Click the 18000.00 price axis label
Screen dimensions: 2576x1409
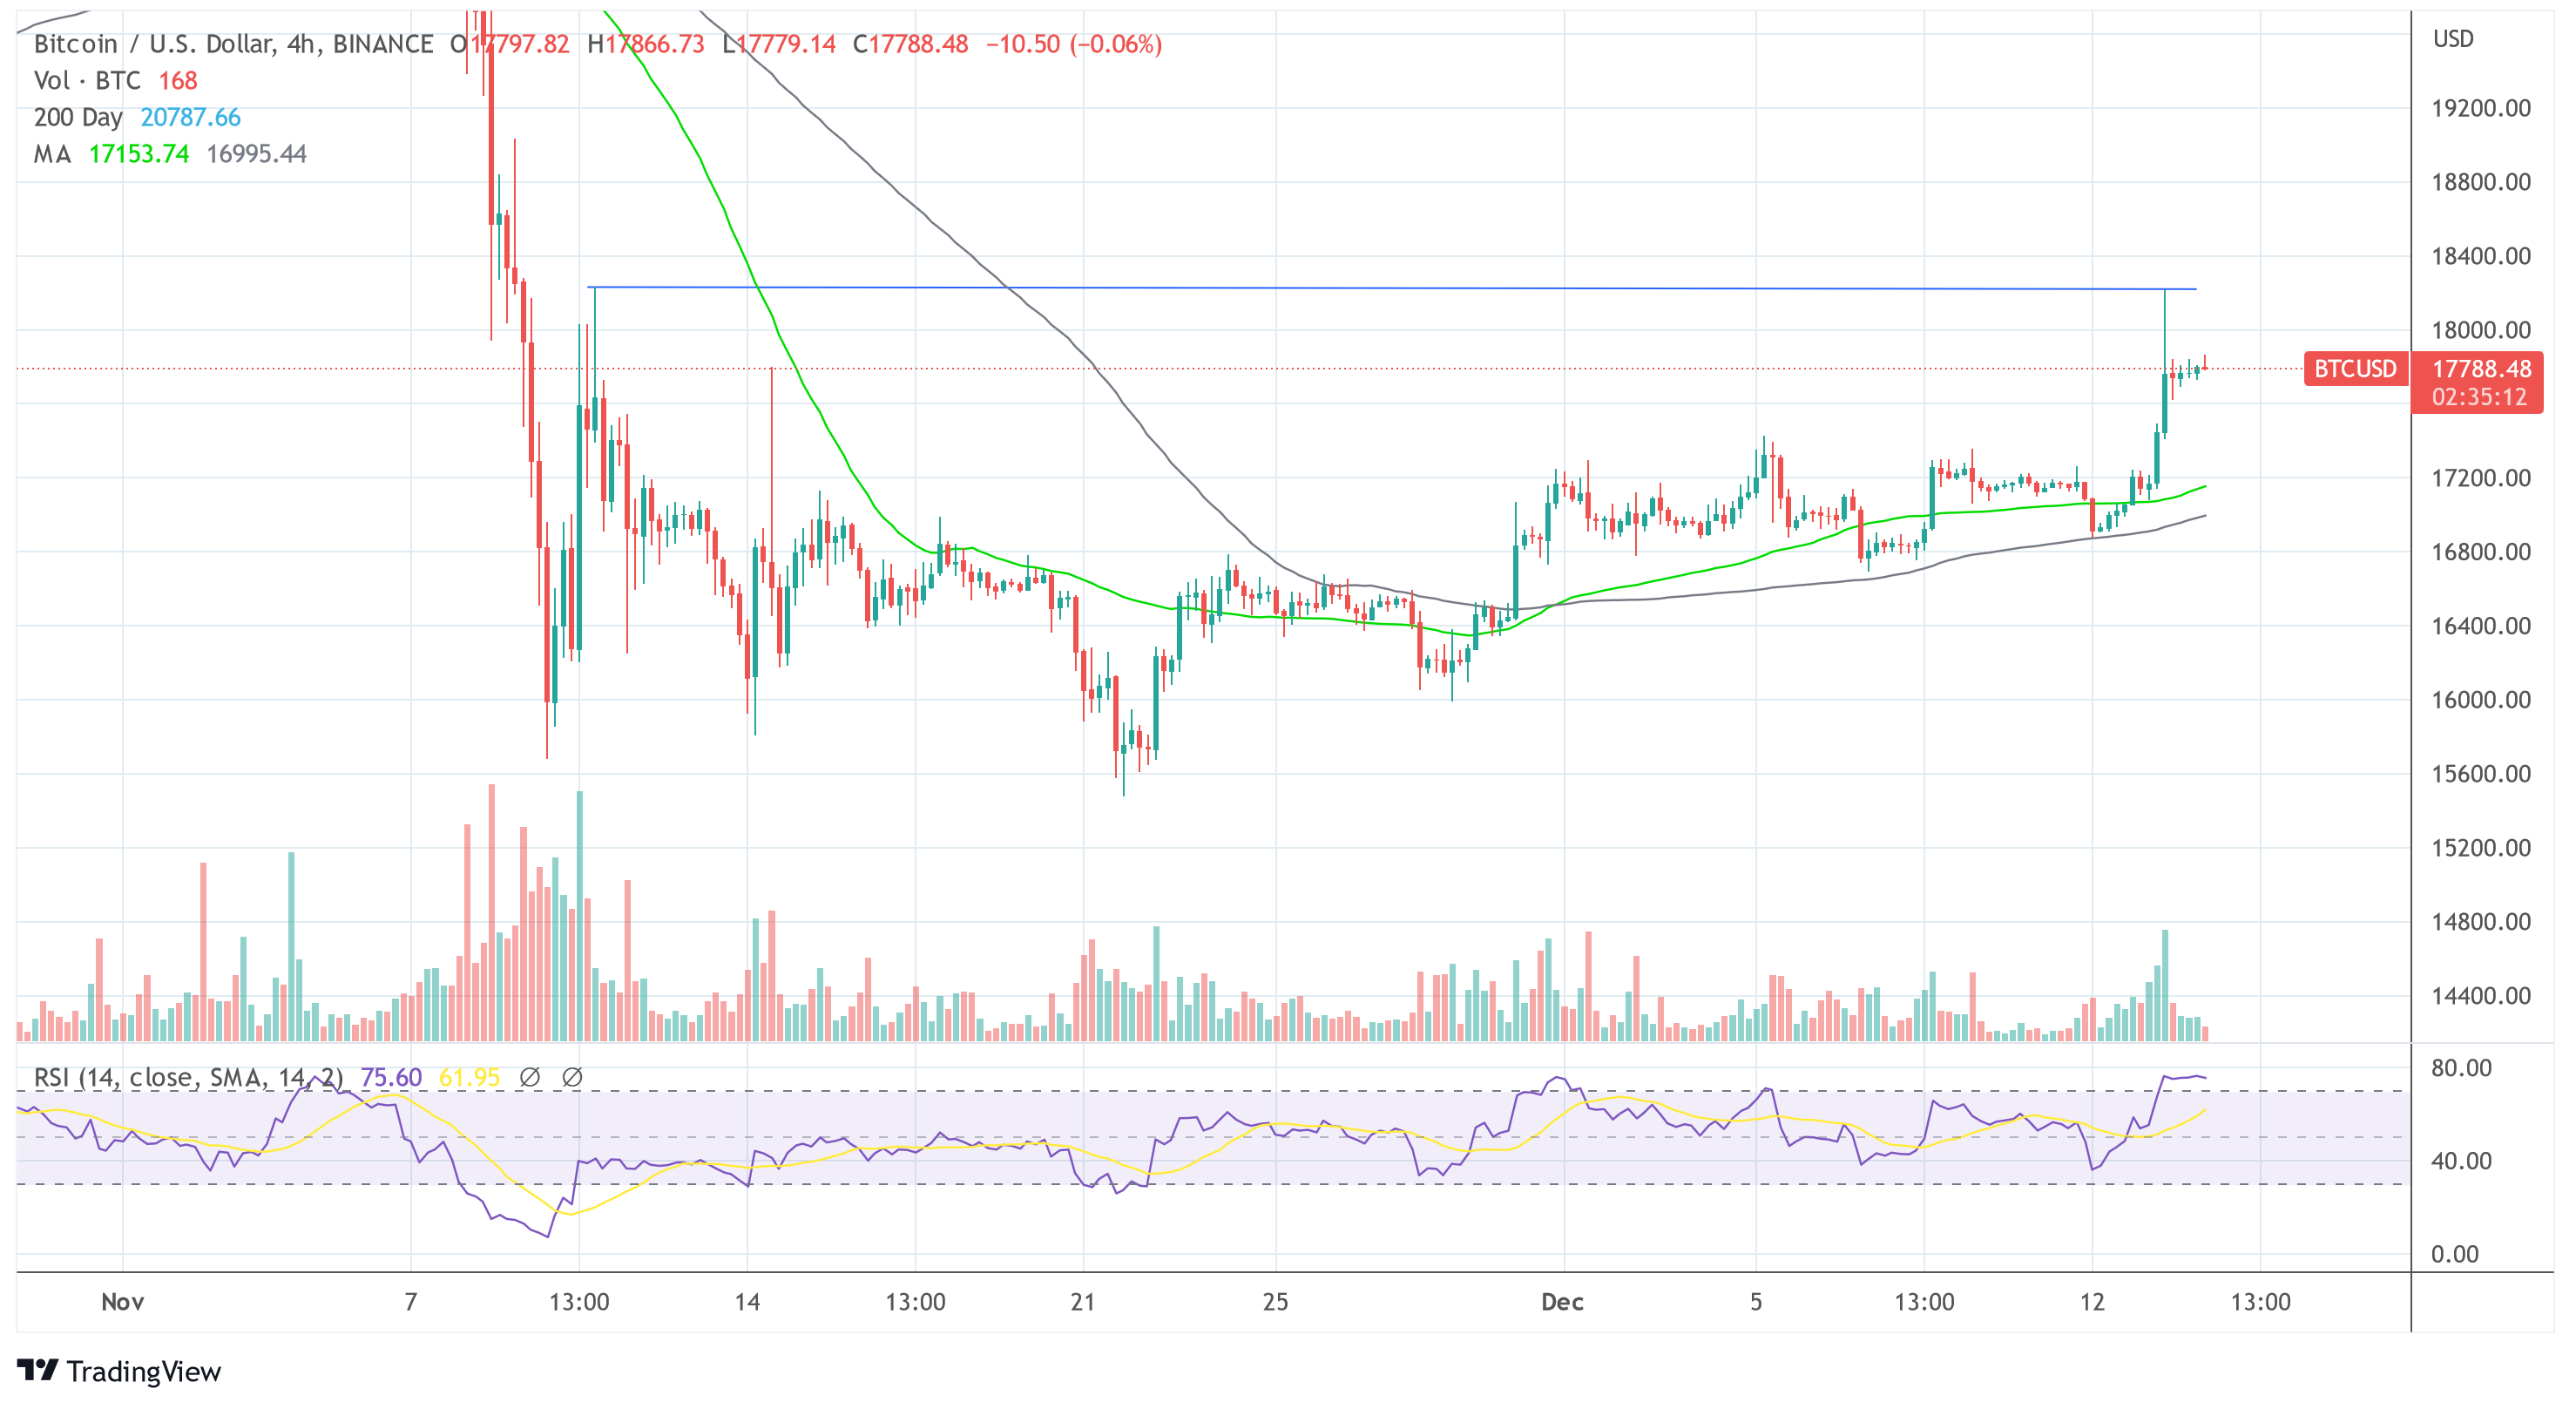point(2481,330)
